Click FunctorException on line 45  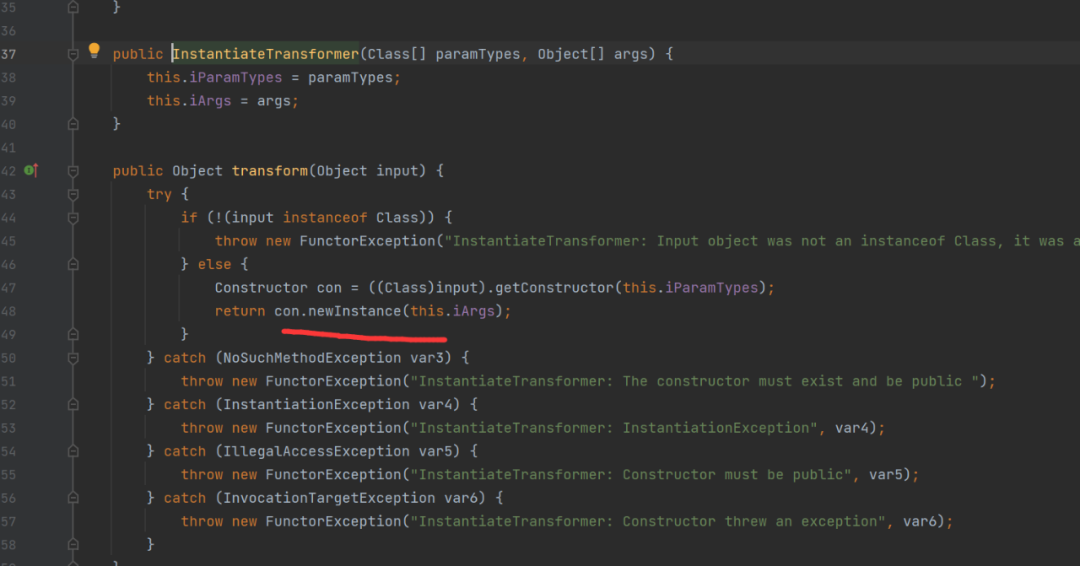click(367, 241)
